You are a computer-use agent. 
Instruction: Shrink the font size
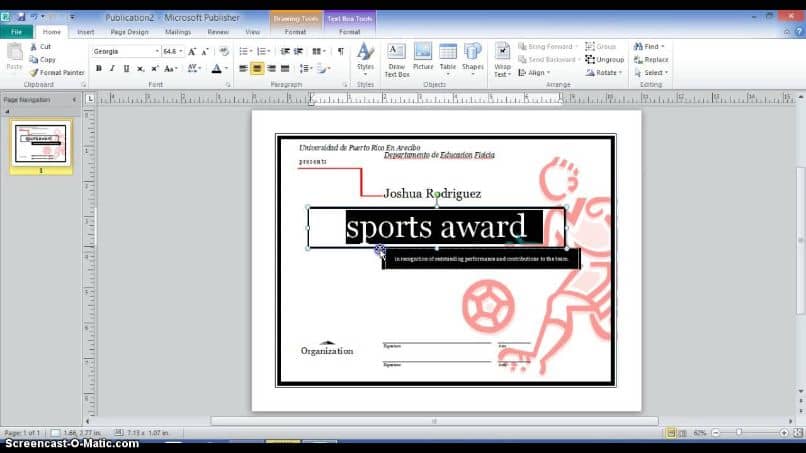tap(205, 51)
